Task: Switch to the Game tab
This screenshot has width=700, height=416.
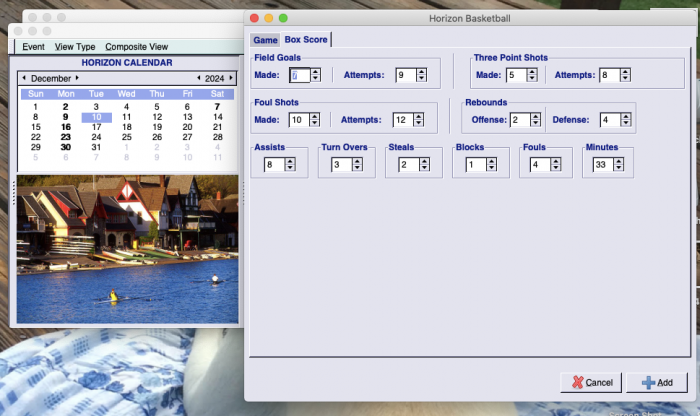Action: click(264, 40)
